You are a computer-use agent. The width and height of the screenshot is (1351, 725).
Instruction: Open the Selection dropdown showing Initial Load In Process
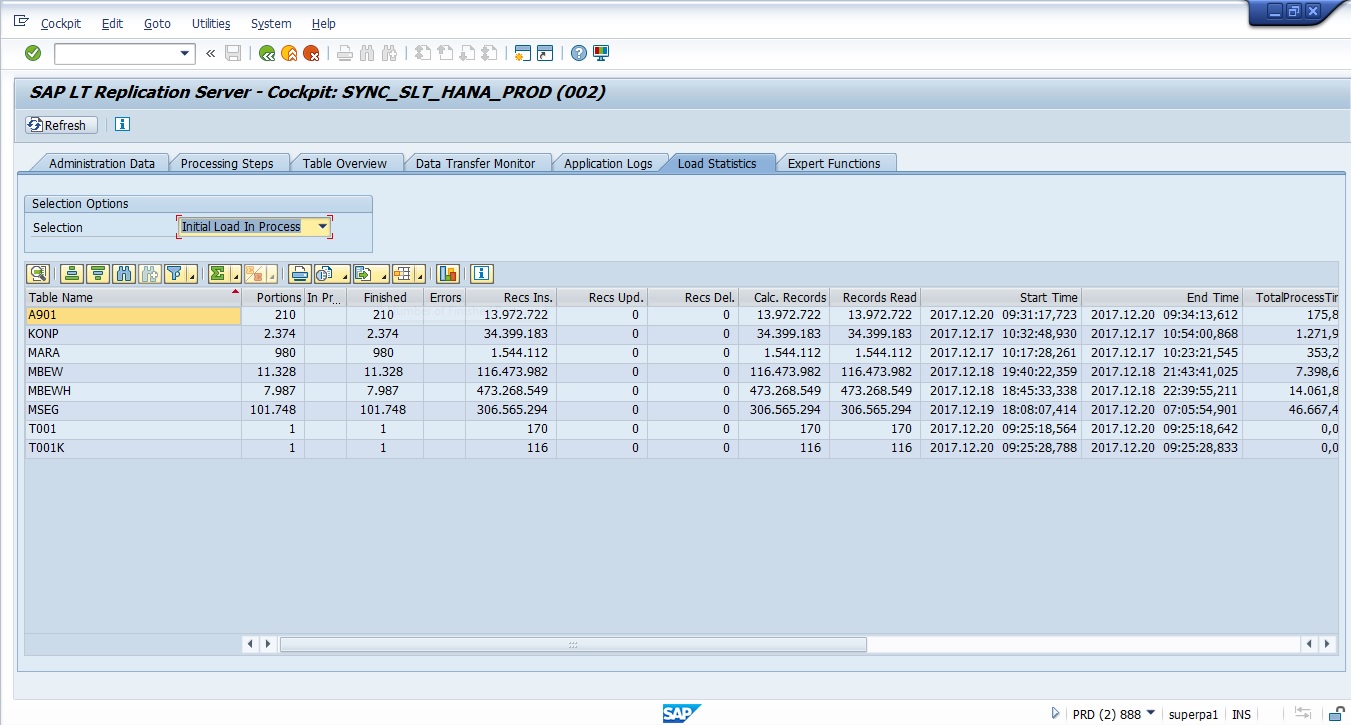[x=322, y=226]
